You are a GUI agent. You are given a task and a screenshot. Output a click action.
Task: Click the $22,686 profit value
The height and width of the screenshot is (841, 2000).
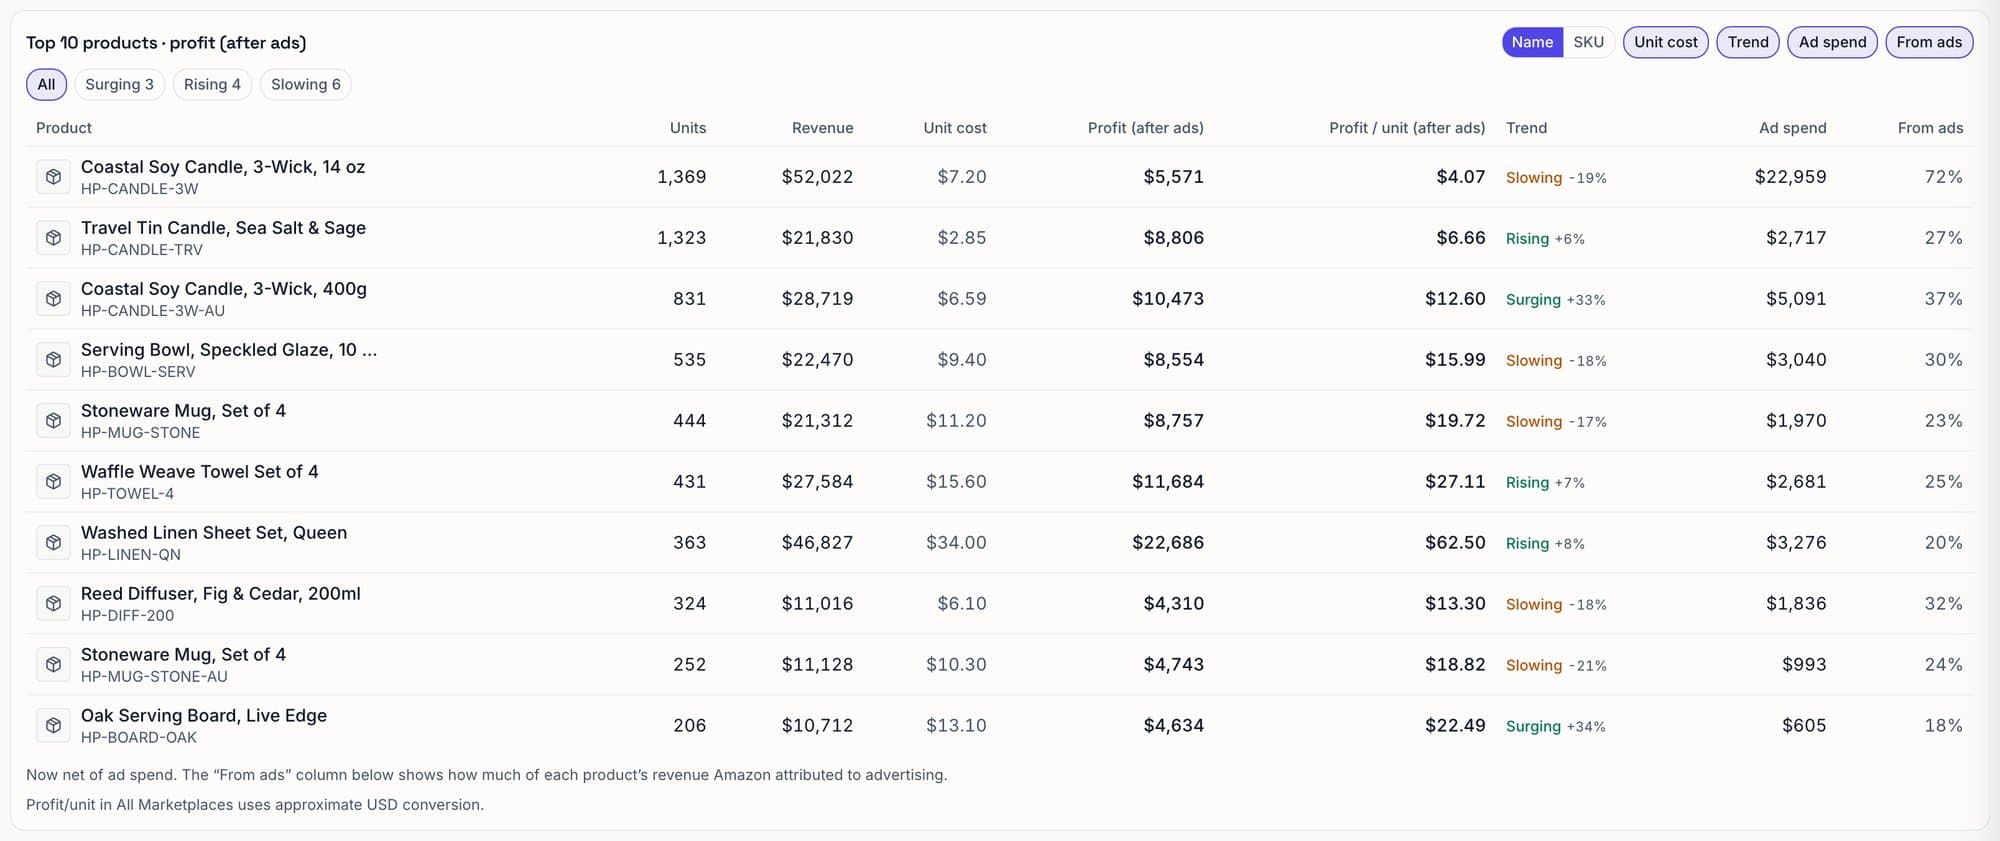click(x=1168, y=543)
